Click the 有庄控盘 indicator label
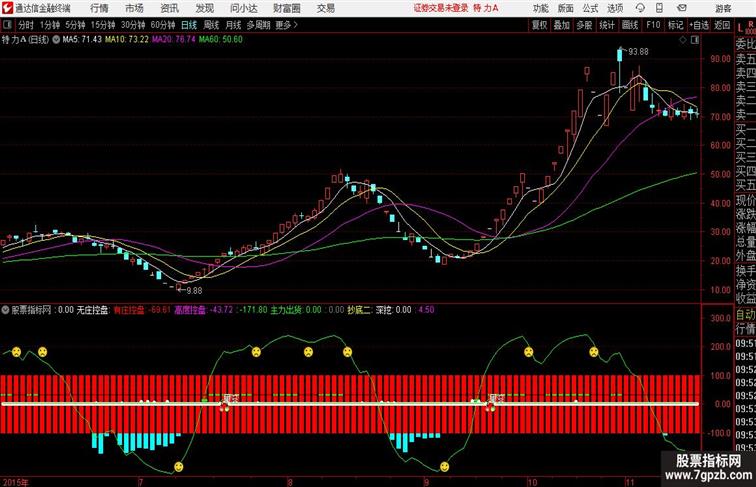The height and width of the screenshot is (487, 756). (129, 310)
